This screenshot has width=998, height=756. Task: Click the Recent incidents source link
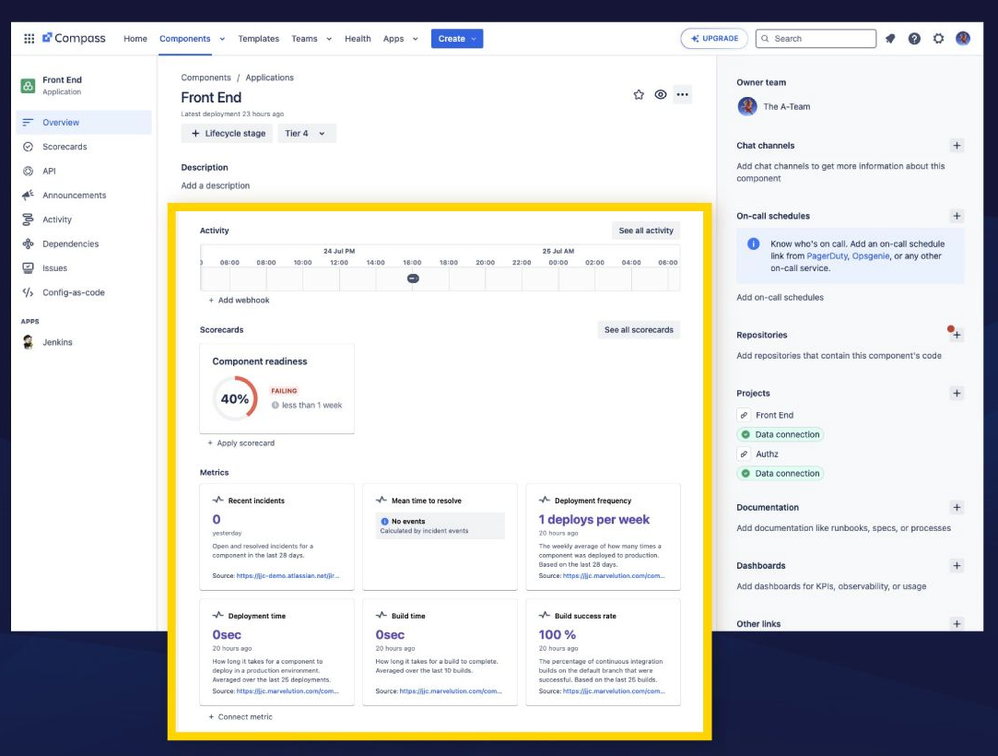pos(288,576)
